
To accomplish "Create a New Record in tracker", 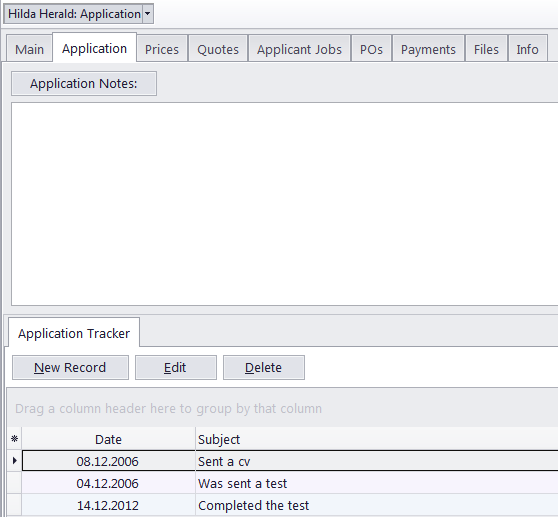I will (70, 367).
